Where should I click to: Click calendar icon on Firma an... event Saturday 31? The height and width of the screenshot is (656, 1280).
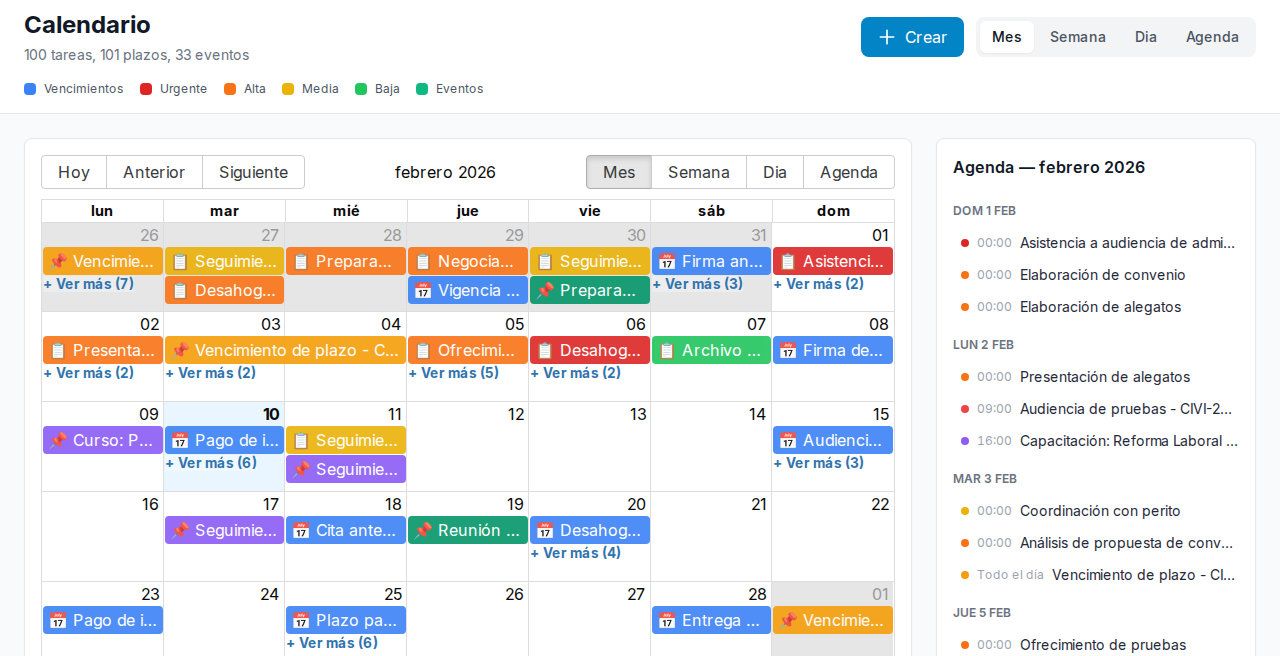click(x=667, y=262)
